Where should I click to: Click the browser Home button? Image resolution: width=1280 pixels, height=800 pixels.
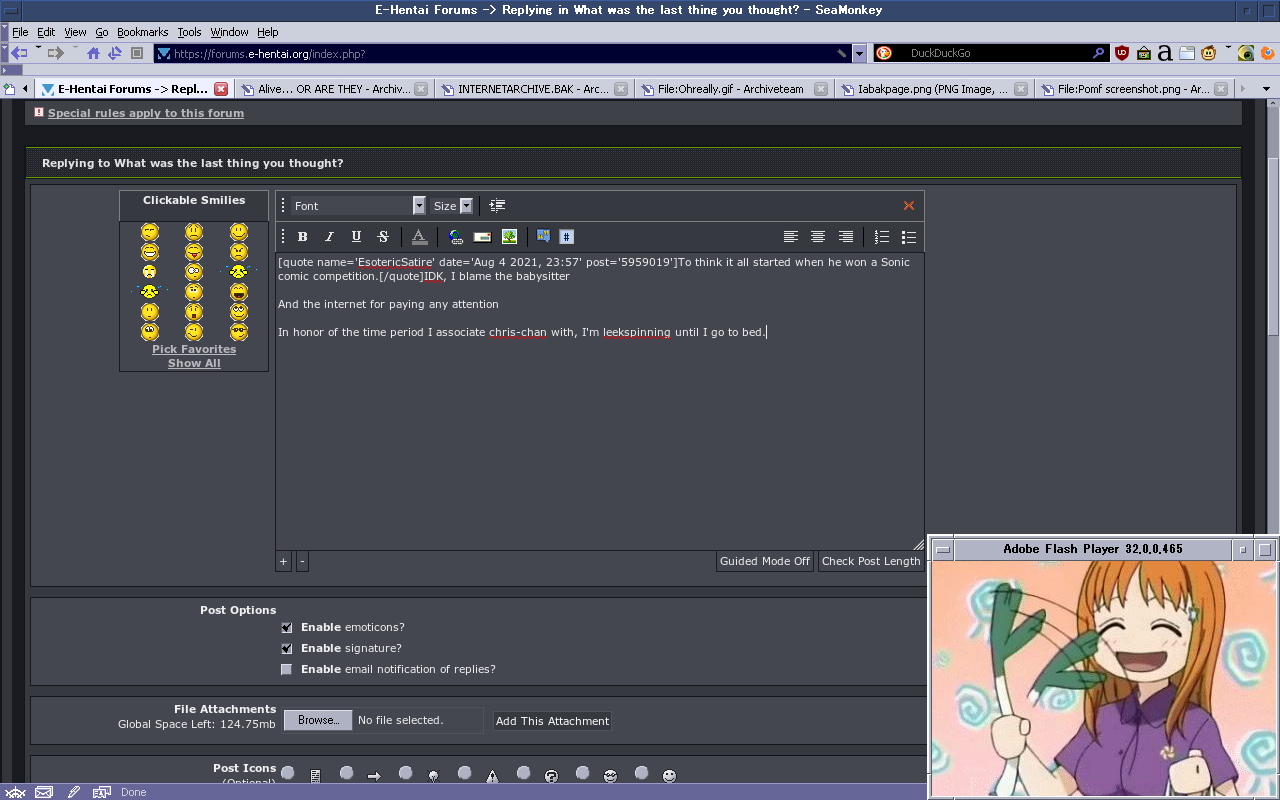click(x=93, y=53)
